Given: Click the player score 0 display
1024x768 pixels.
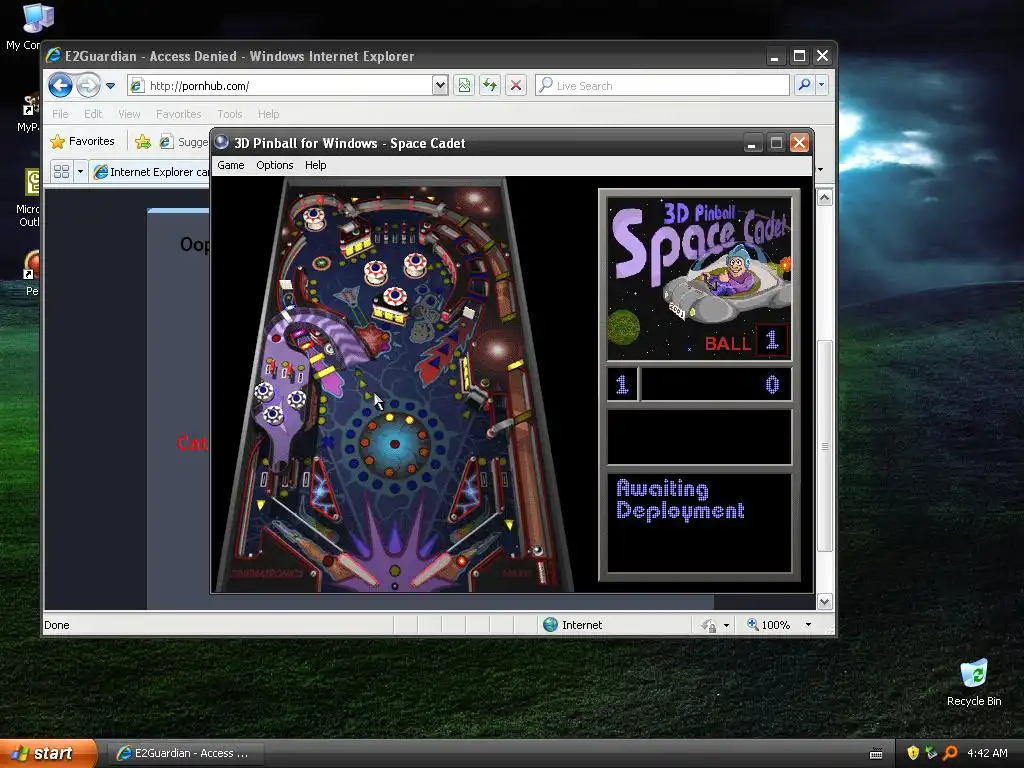Looking at the screenshot, I should click(717, 384).
